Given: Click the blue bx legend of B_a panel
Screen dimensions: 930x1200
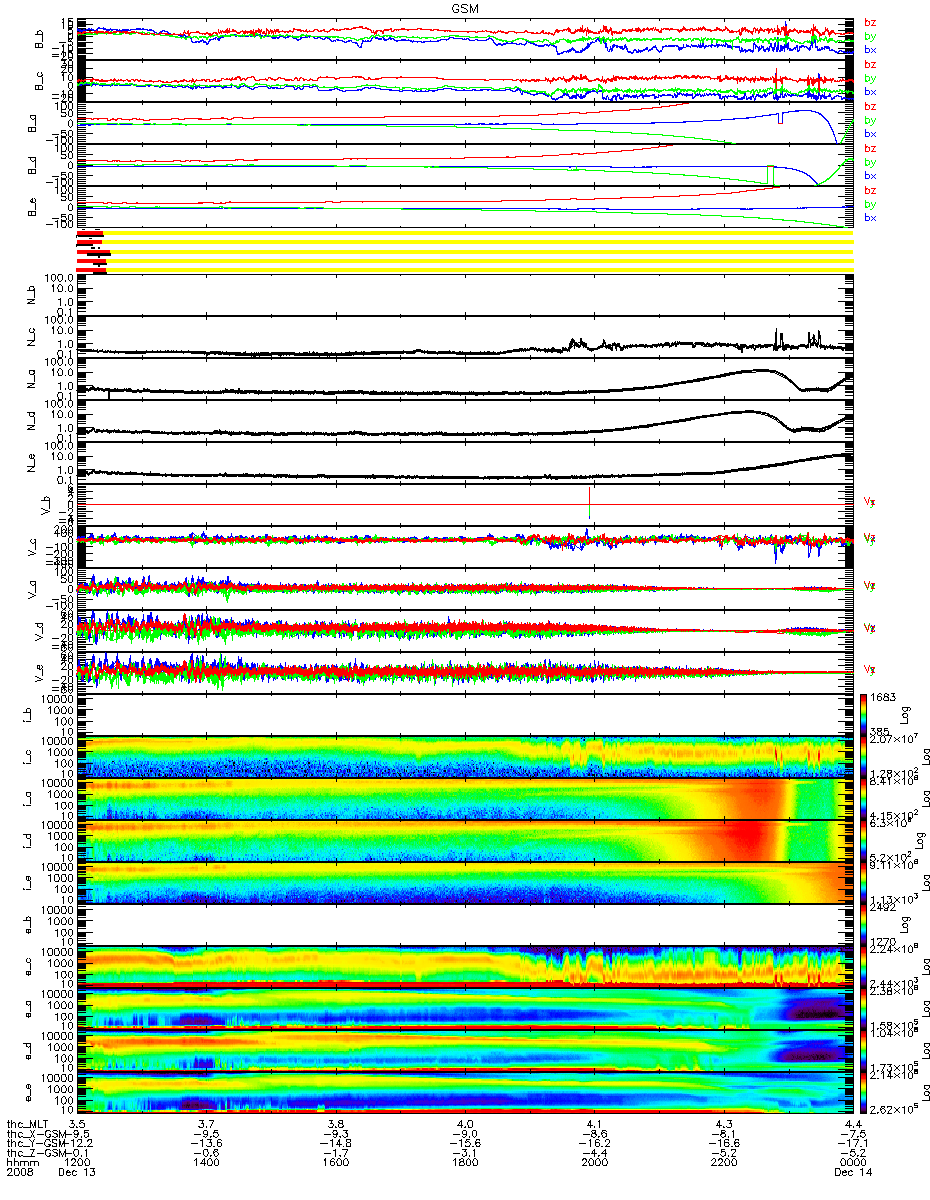Looking at the screenshot, I should [870, 134].
